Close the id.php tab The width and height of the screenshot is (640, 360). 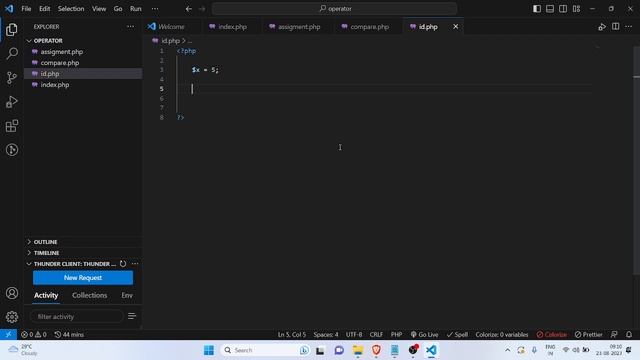pyautogui.click(x=456, y=27)
